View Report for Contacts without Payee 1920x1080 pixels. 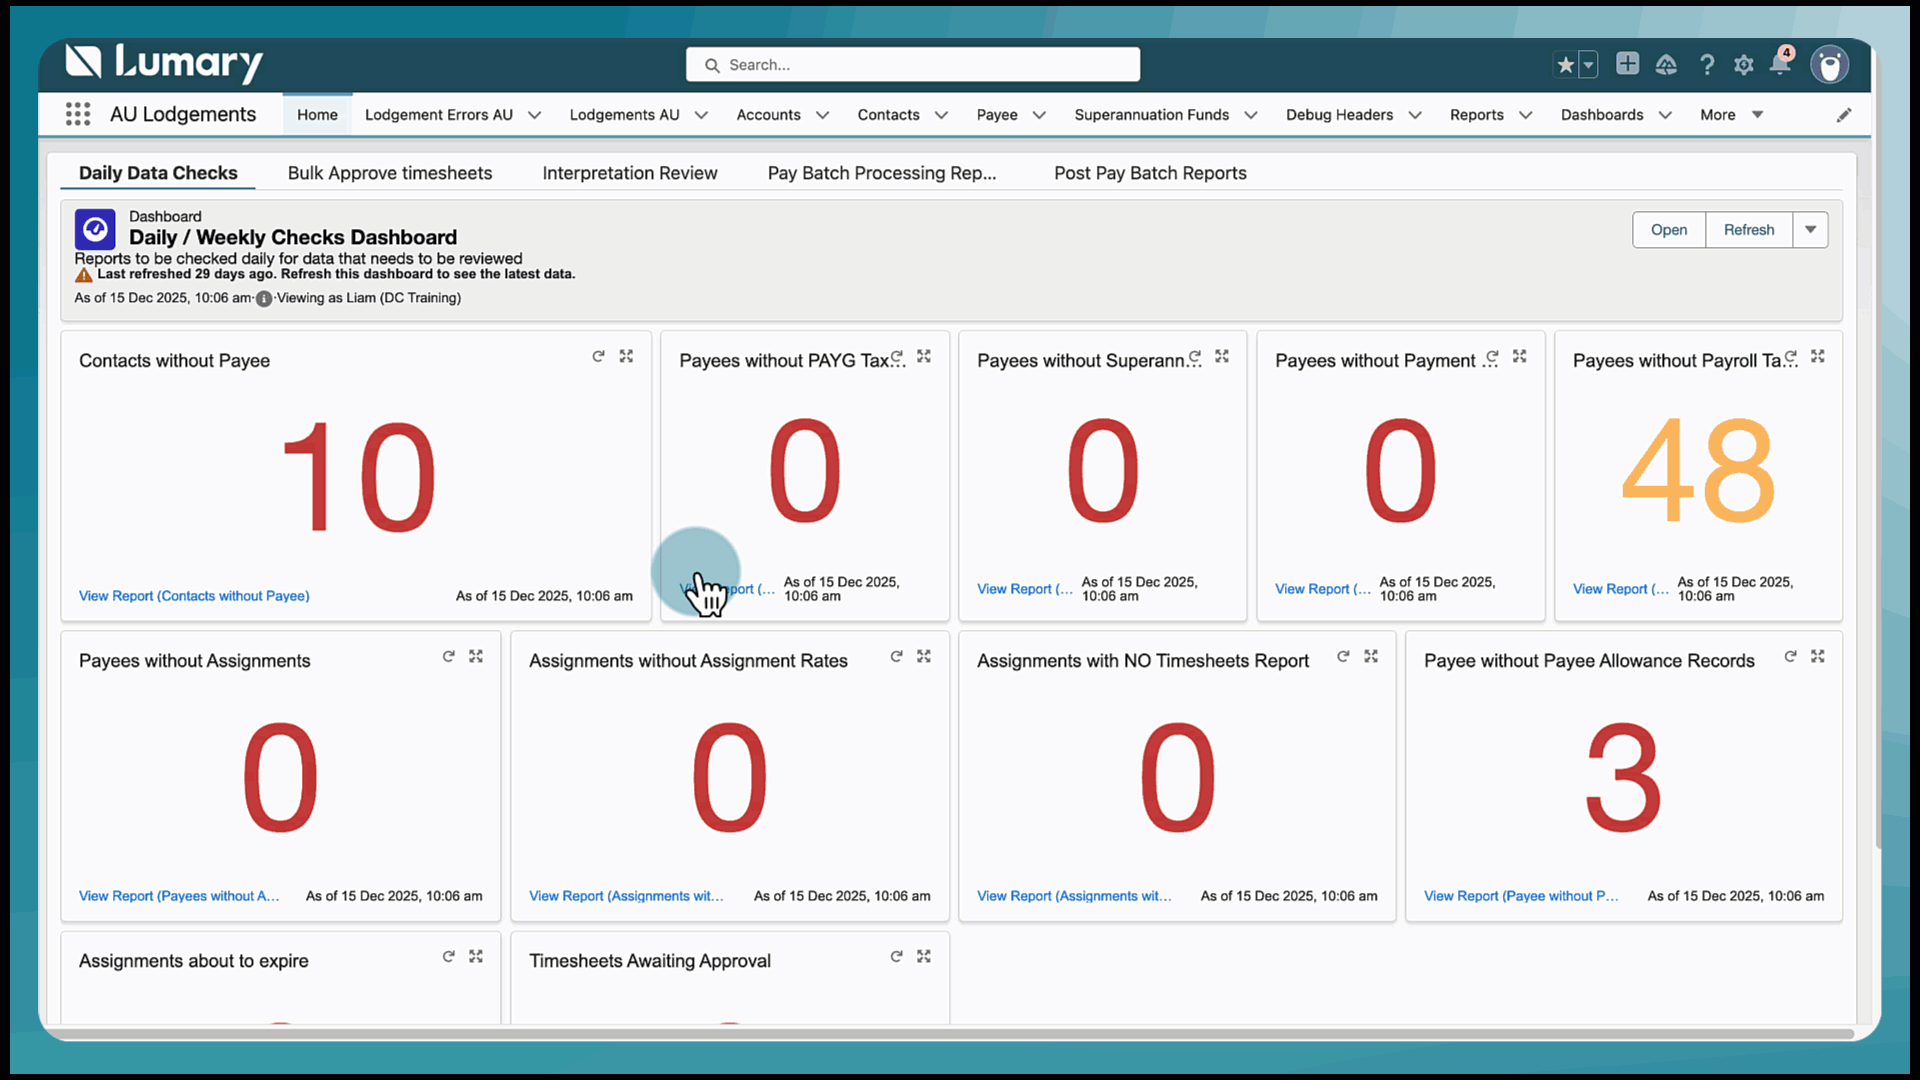[x=194, y=595]
